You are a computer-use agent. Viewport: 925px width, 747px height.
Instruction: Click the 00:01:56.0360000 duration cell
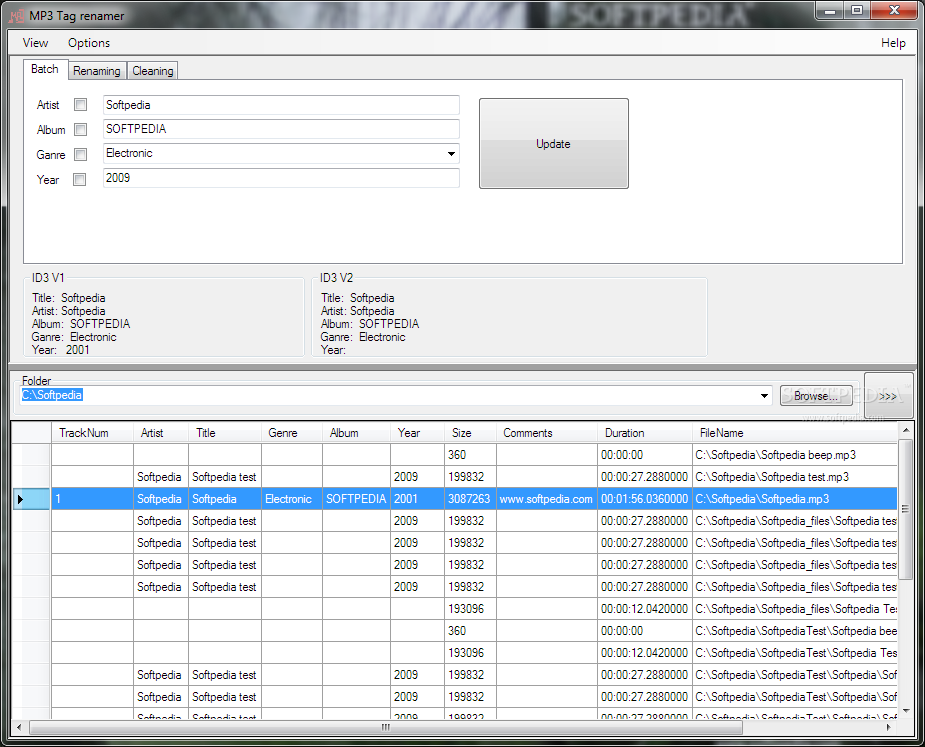[x=645, y=499]
